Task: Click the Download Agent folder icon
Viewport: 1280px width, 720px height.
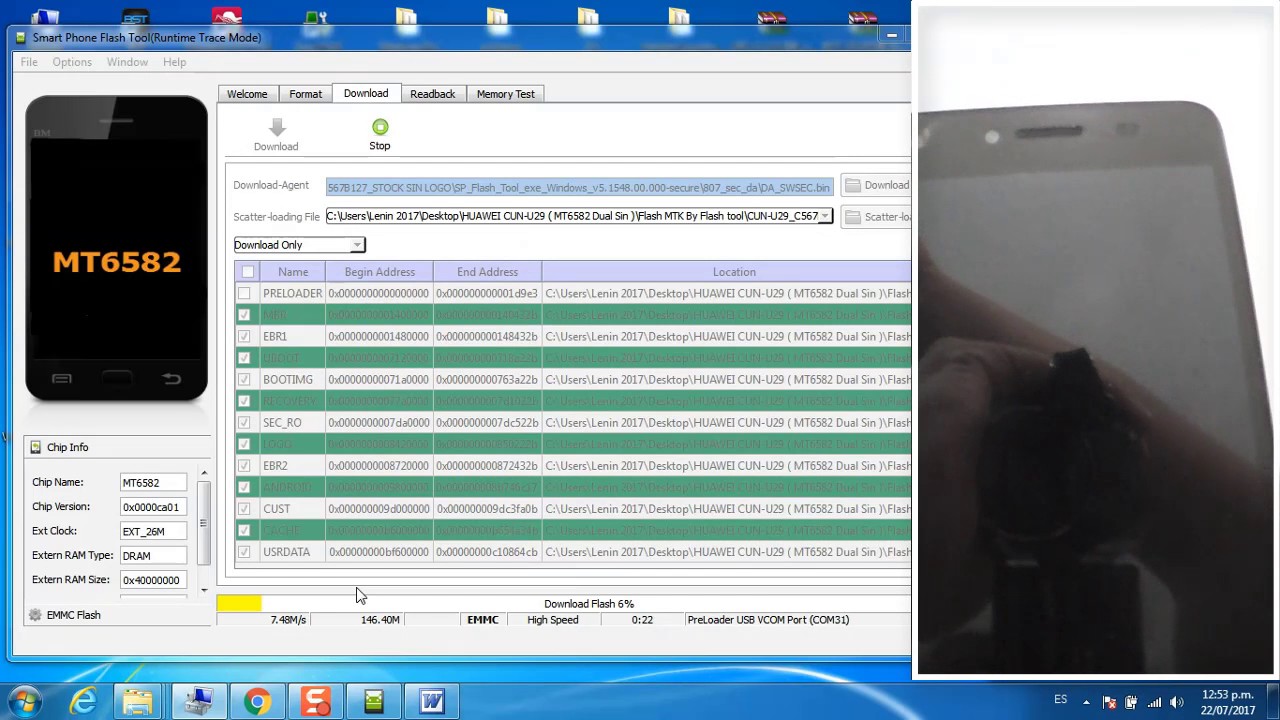Action: [853, 185]
